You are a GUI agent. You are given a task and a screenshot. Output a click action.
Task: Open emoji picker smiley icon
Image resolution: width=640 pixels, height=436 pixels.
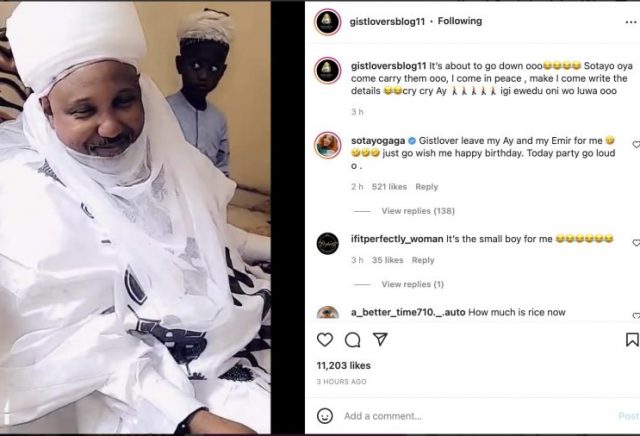click(325, 416)
